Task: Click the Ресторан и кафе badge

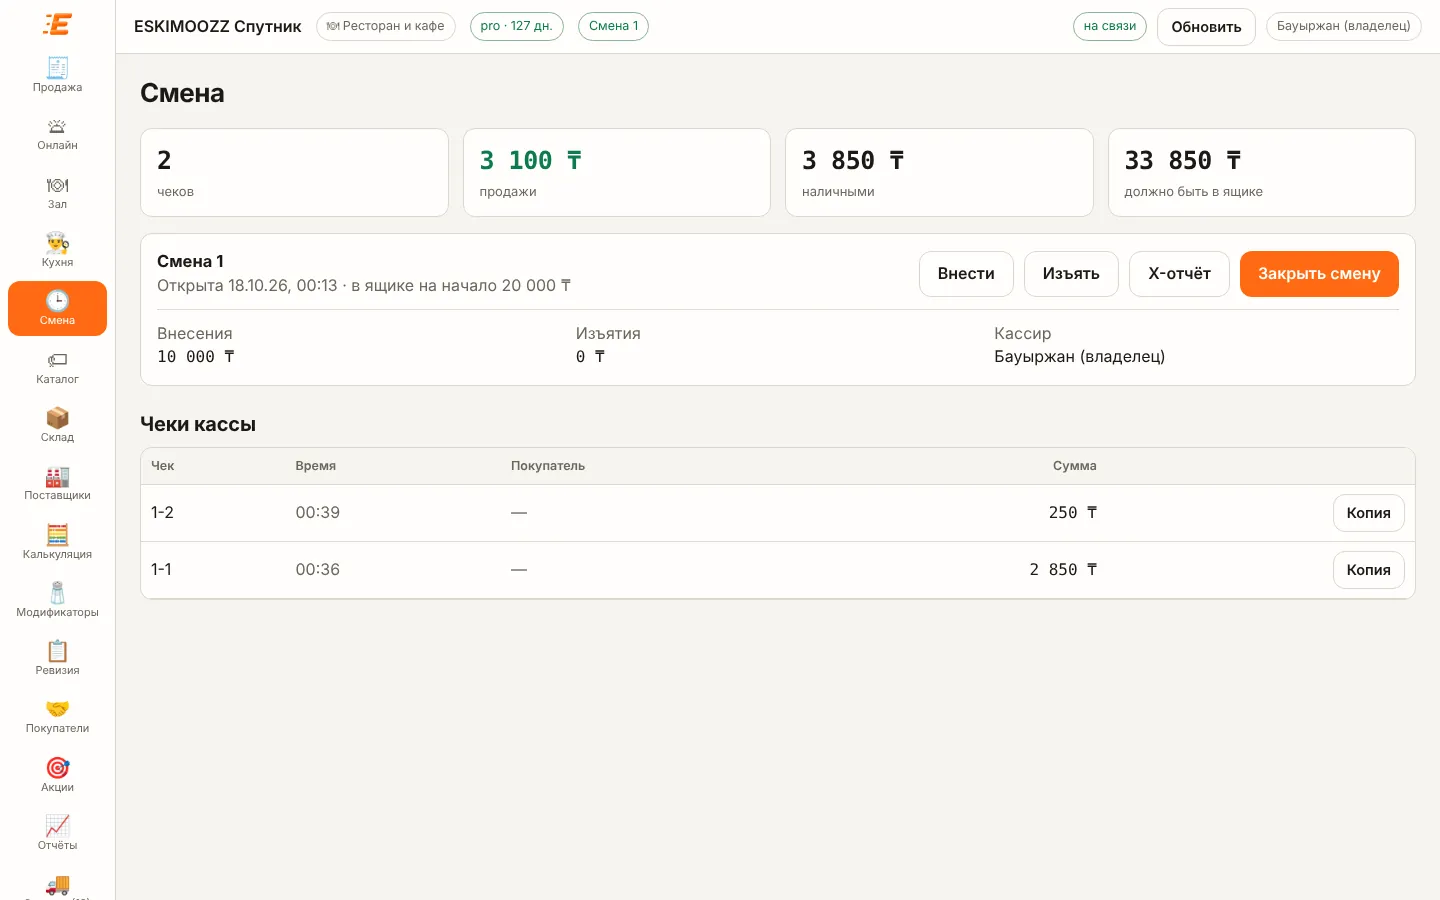Action: click(386, 26)
